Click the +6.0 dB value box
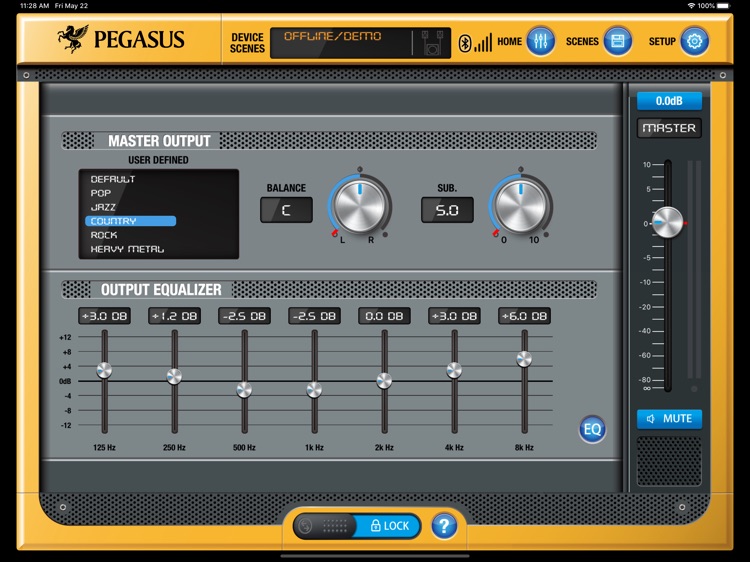This screenshot has width=750, height=562. [x=524, y=316]
